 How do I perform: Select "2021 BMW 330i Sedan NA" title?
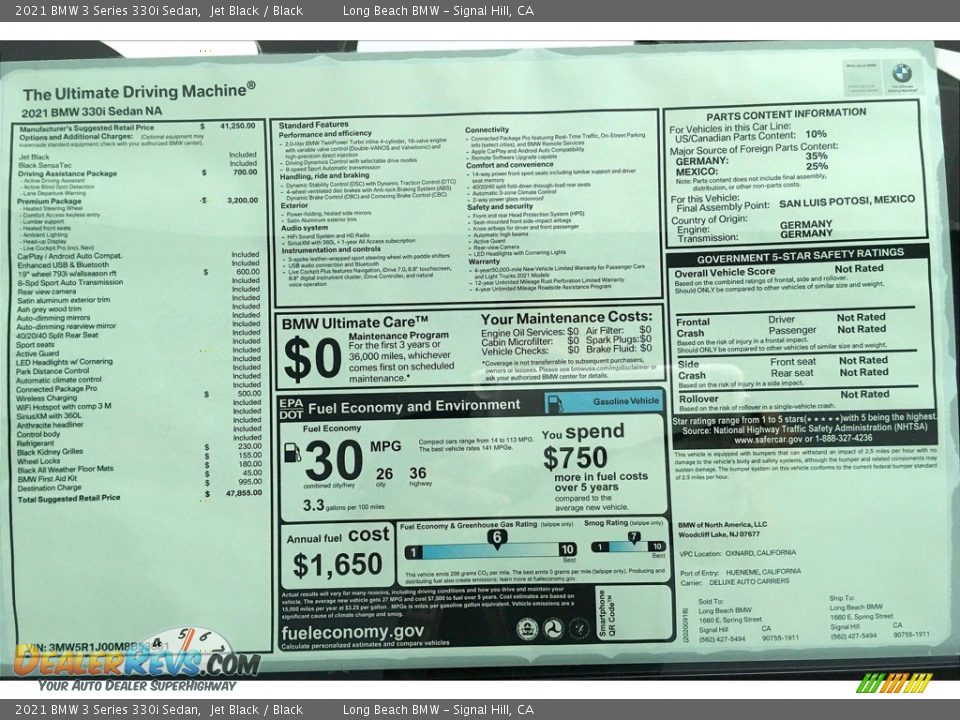[x=92, y=112]
